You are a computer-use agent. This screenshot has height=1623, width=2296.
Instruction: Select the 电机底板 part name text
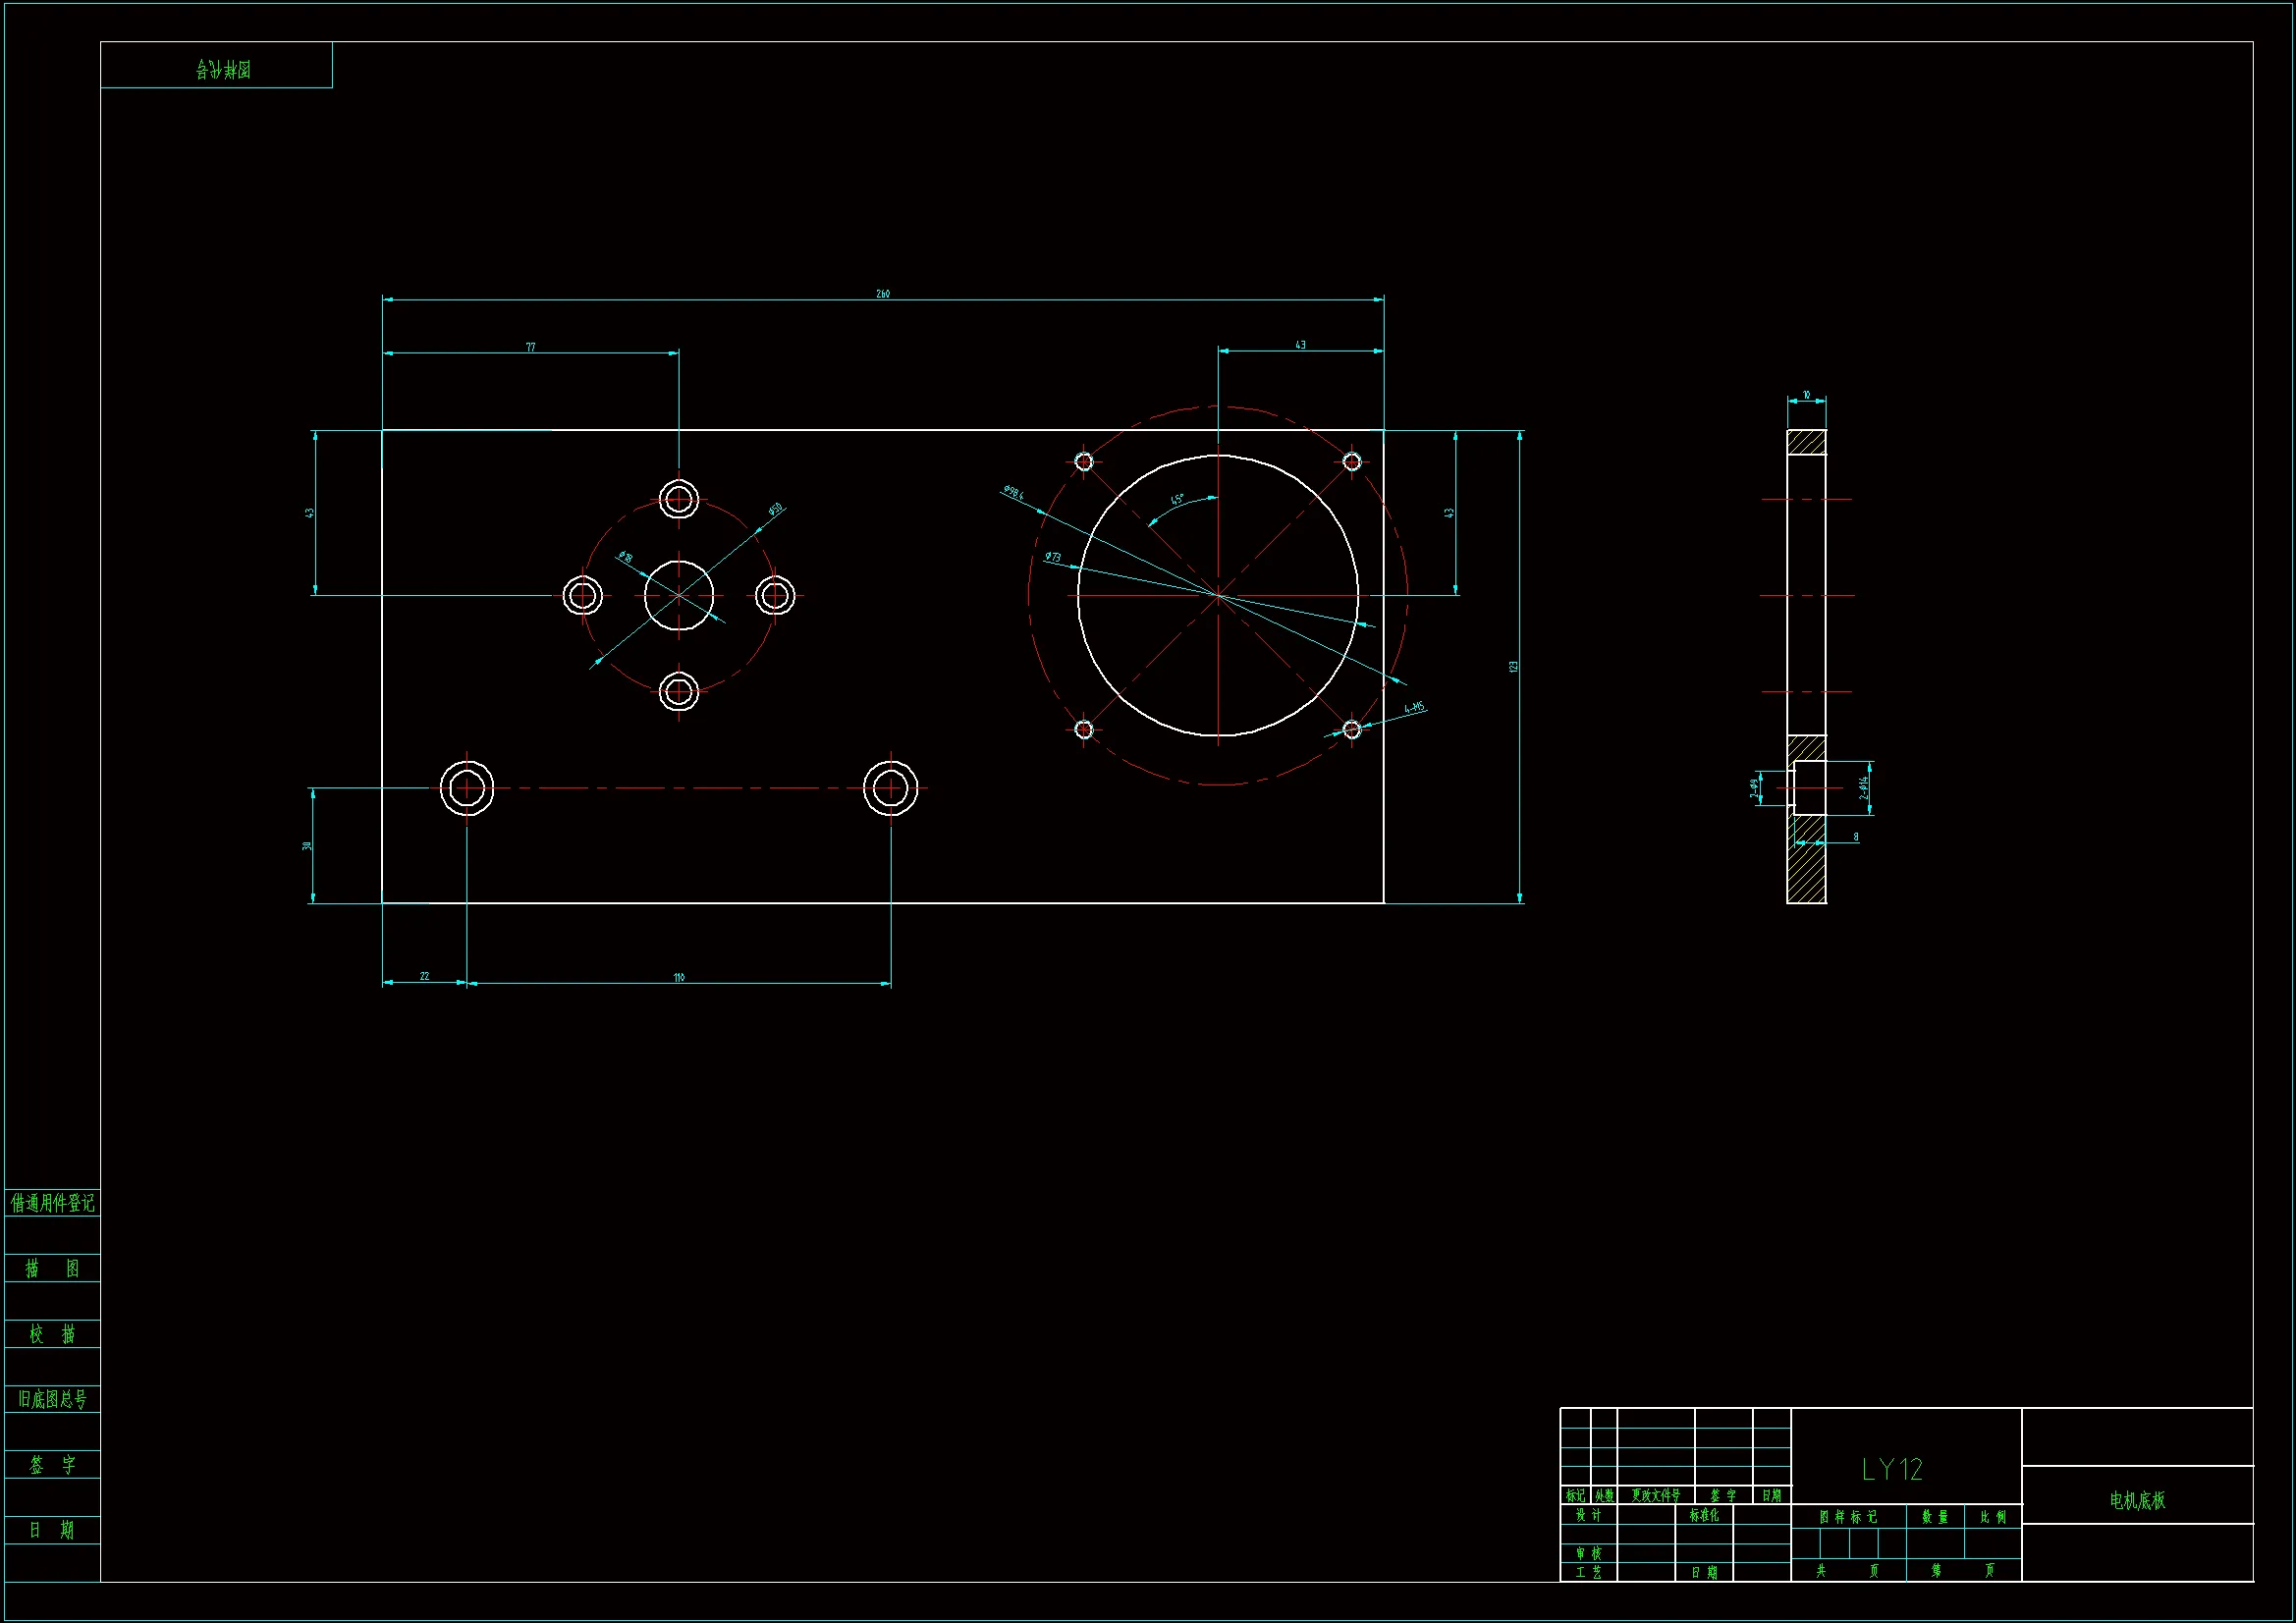pyautogui.click(x=2137, y=1500)
